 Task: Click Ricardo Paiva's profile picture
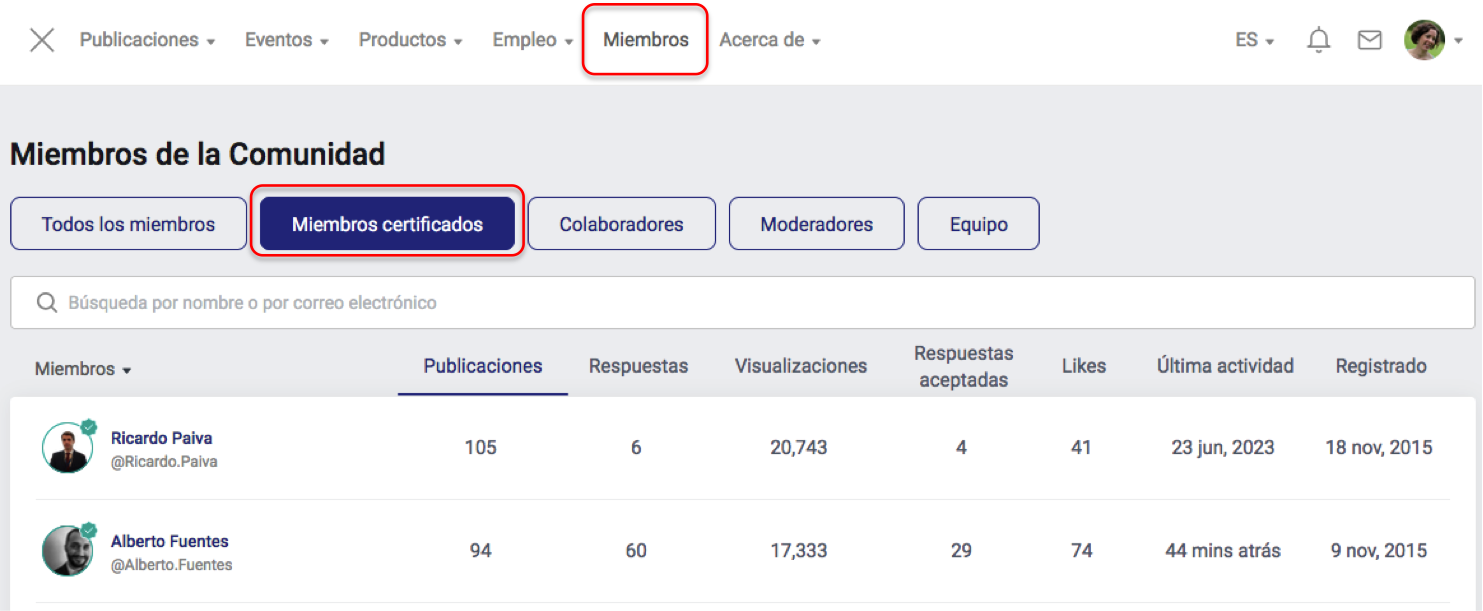(67, 448)
